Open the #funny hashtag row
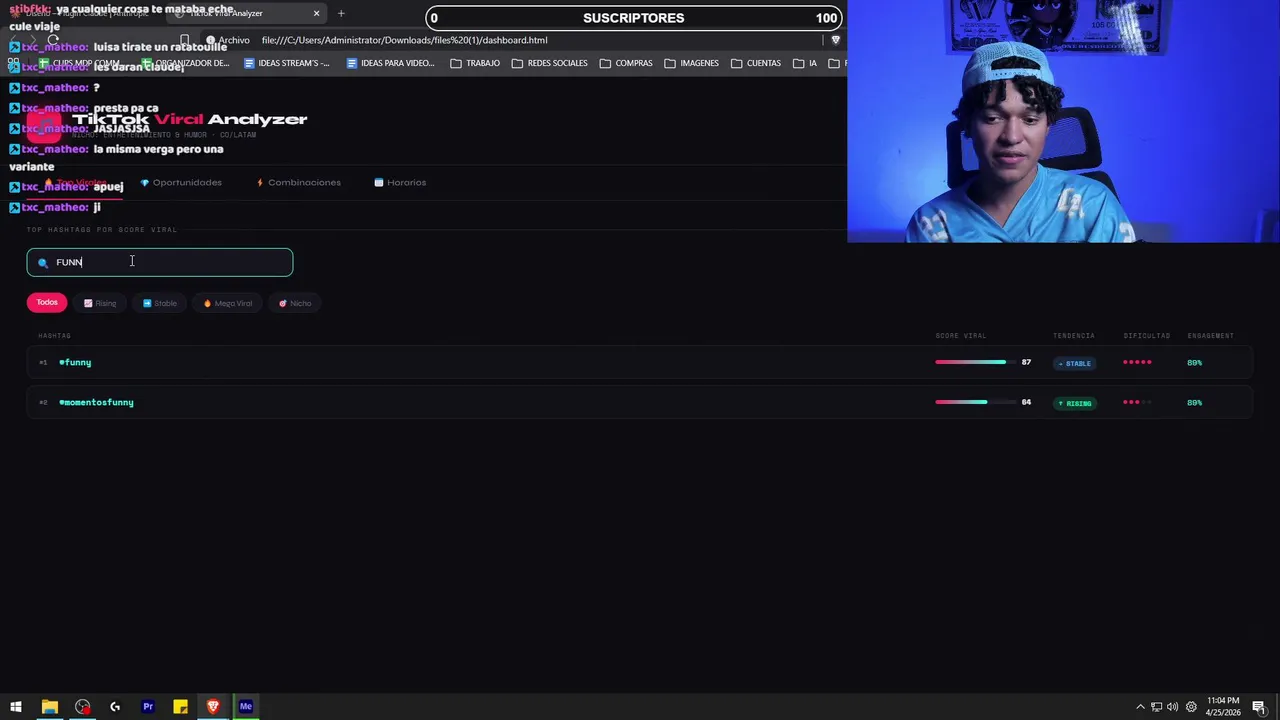 (640, 362)
